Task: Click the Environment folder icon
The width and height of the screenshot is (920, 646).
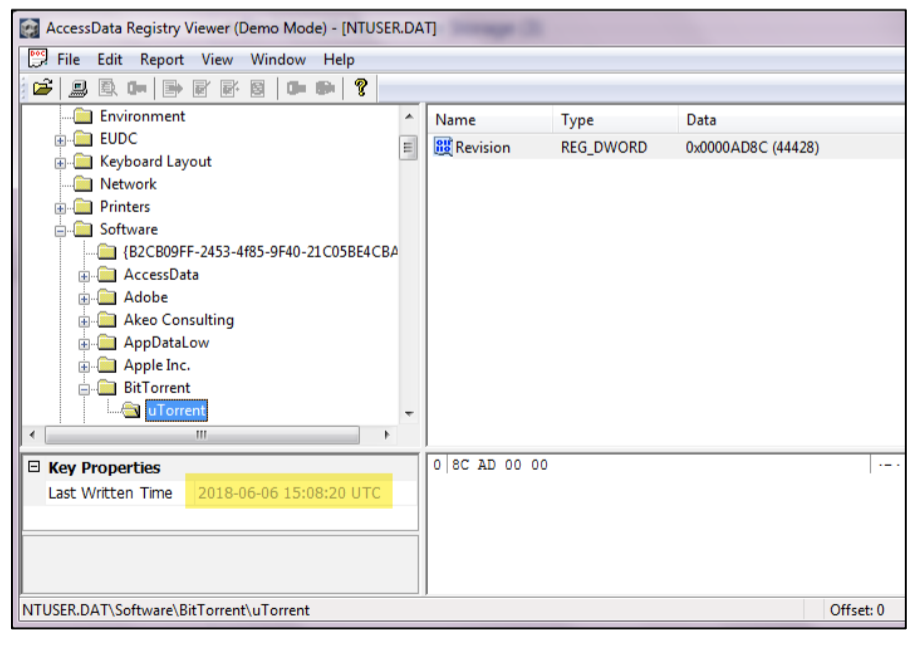Action: (83, 116)
